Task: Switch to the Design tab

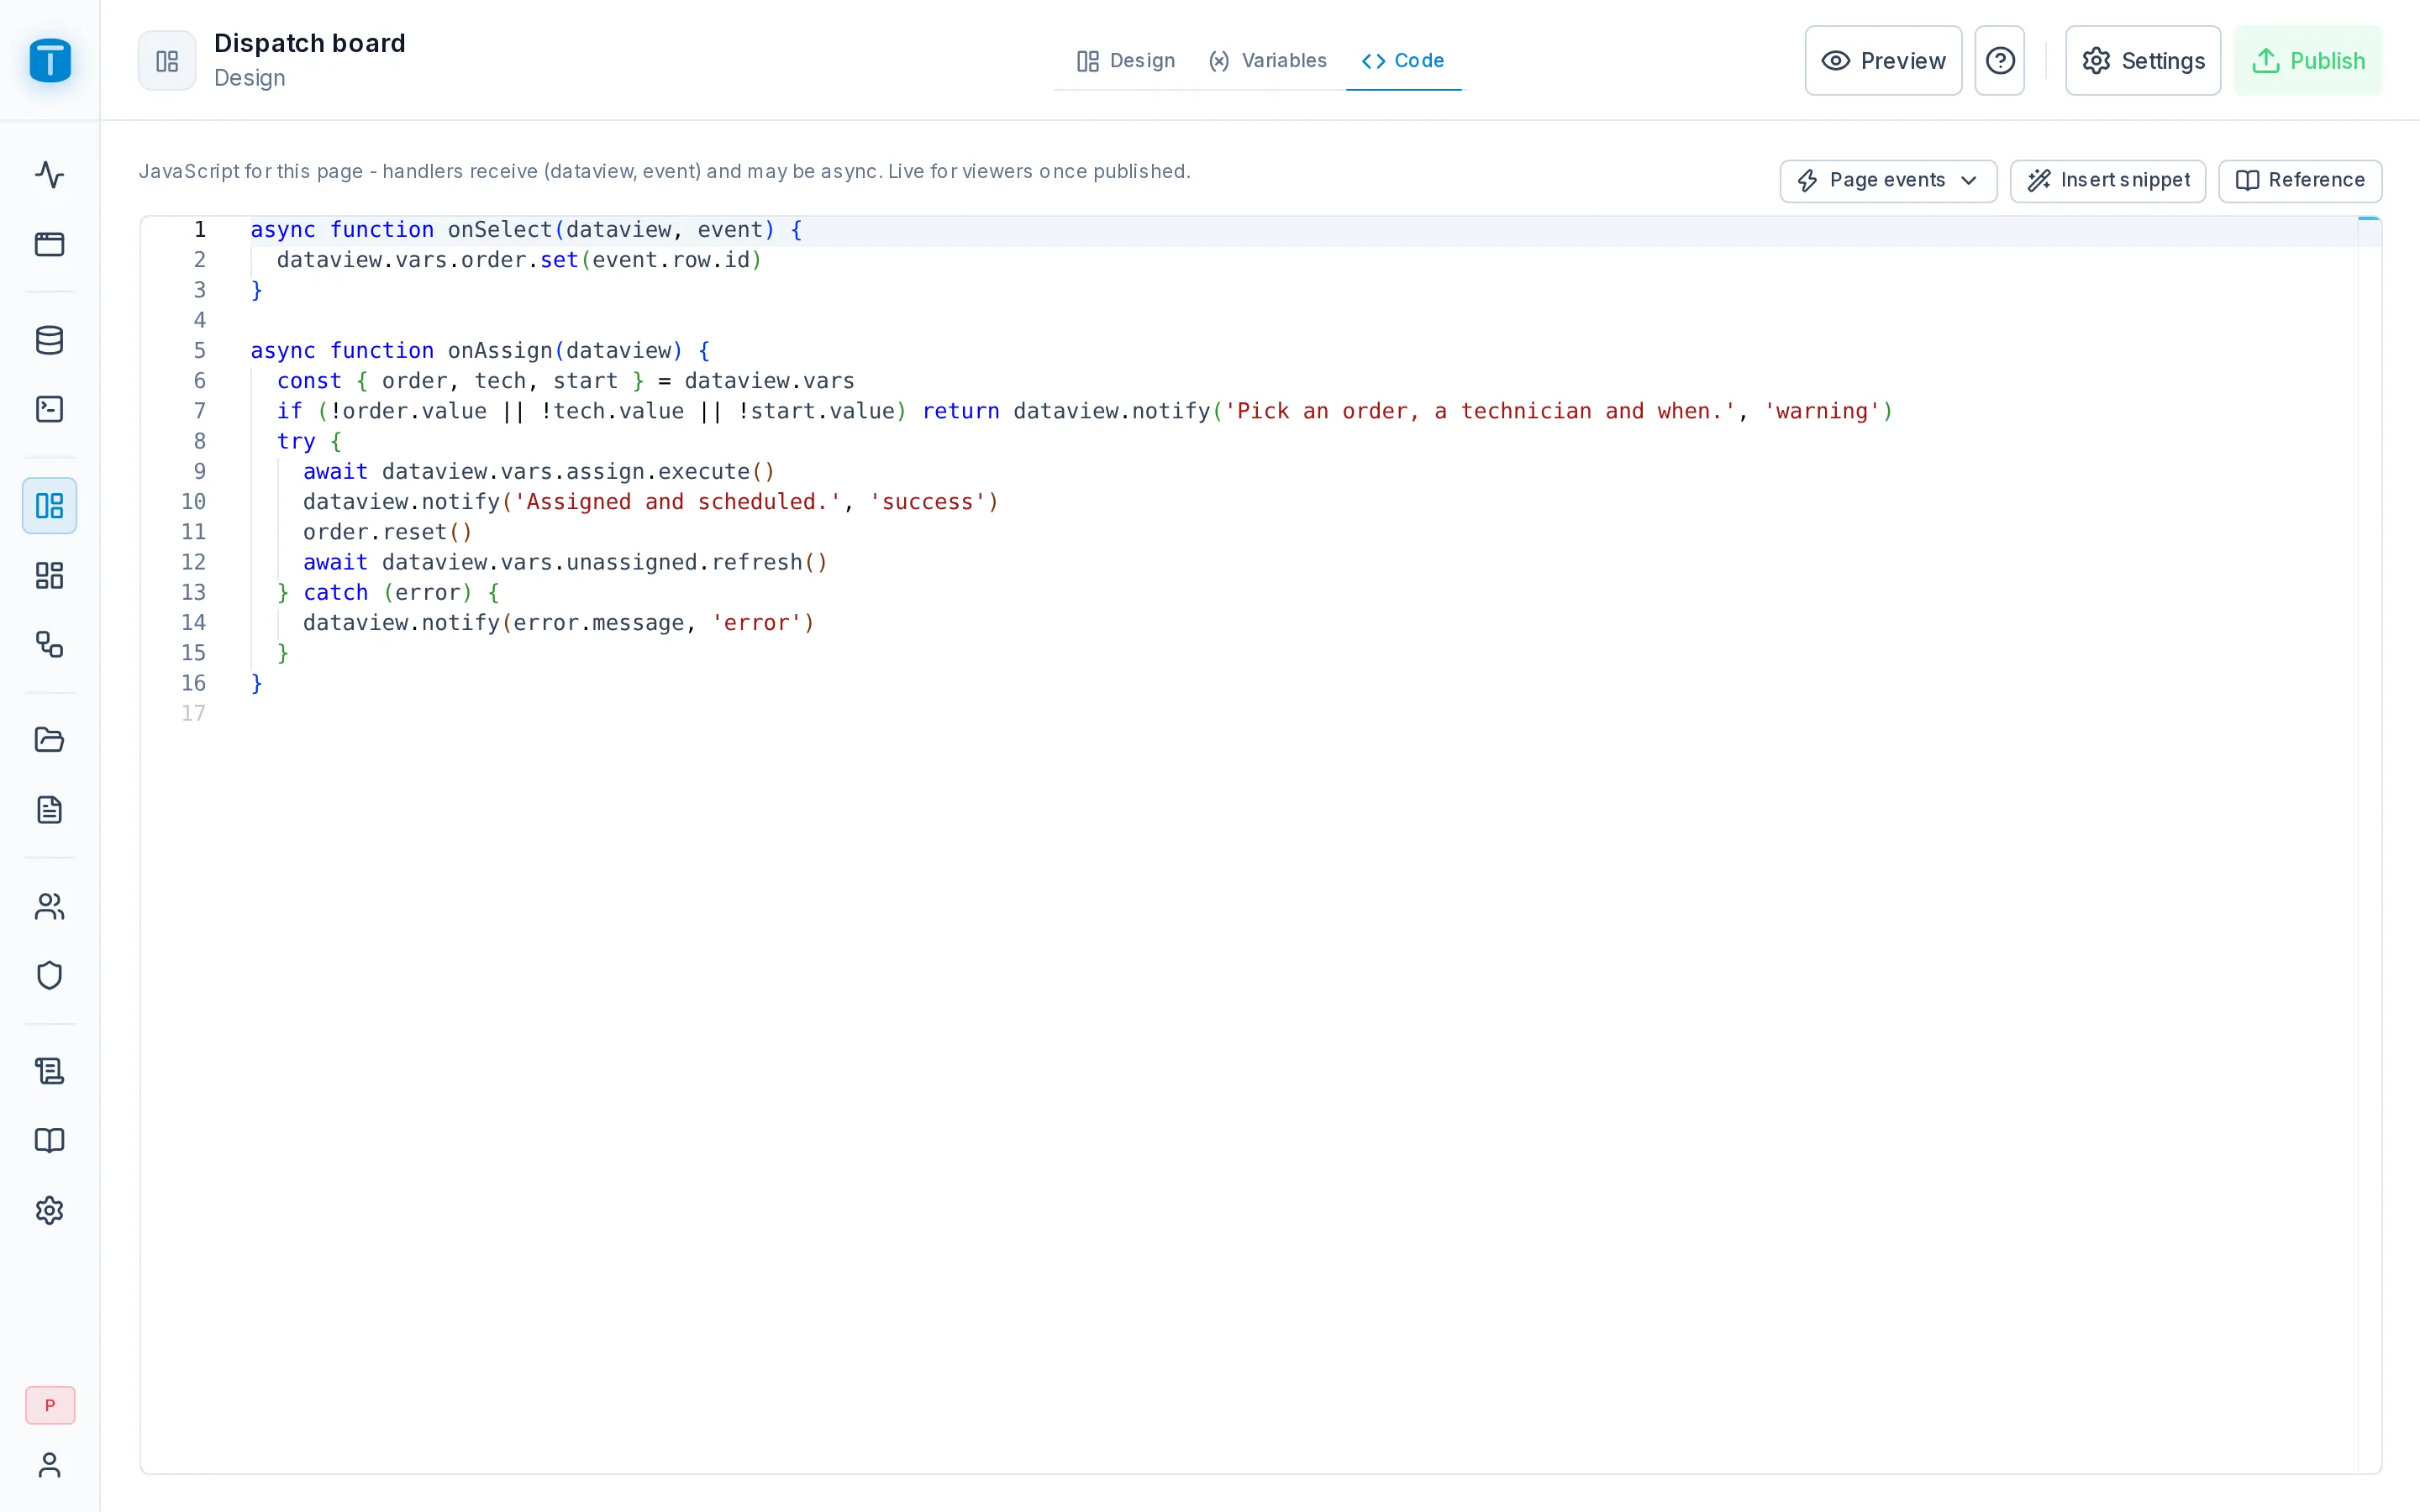Action: [1125, 61]
